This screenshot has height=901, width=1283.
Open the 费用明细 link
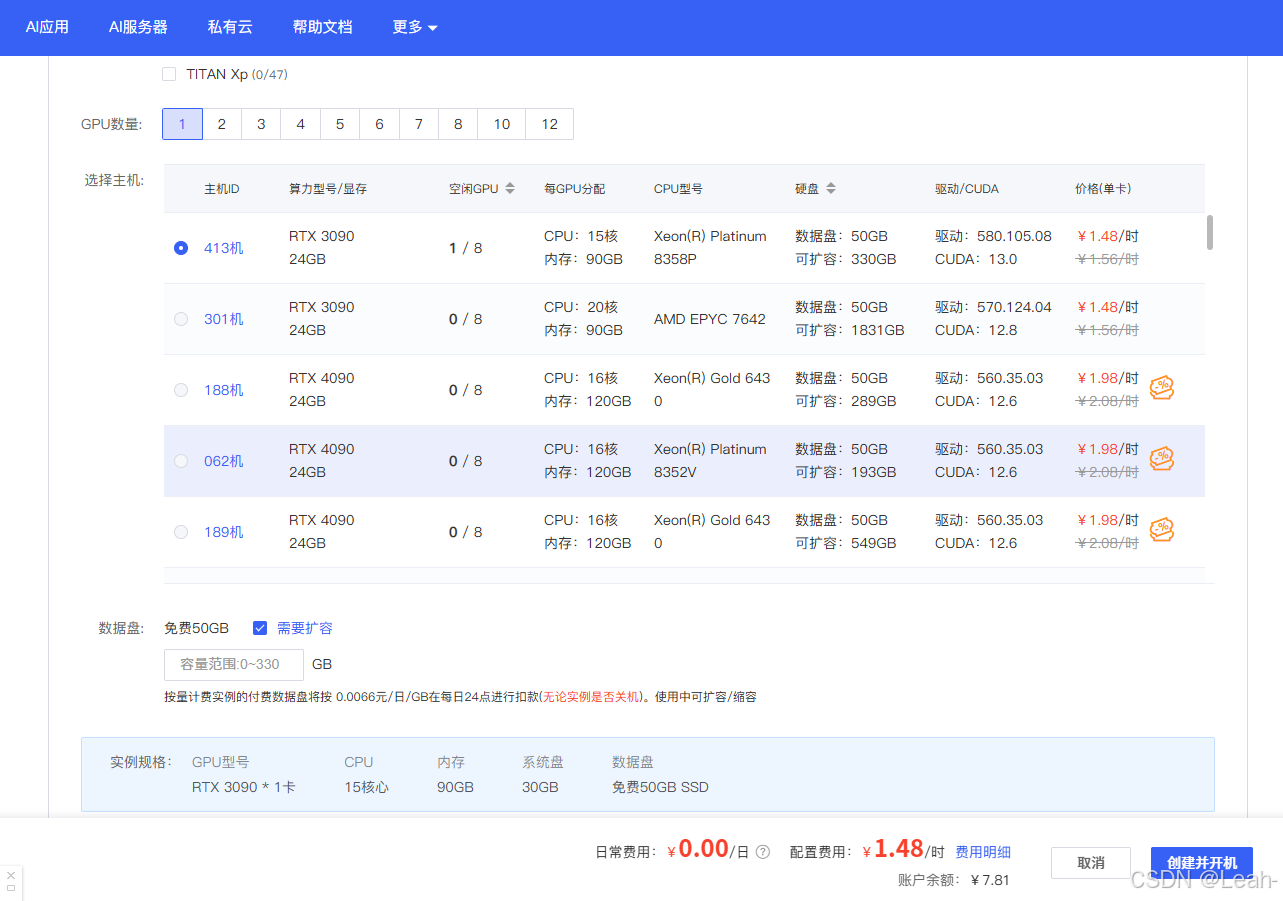click(983, 852)
